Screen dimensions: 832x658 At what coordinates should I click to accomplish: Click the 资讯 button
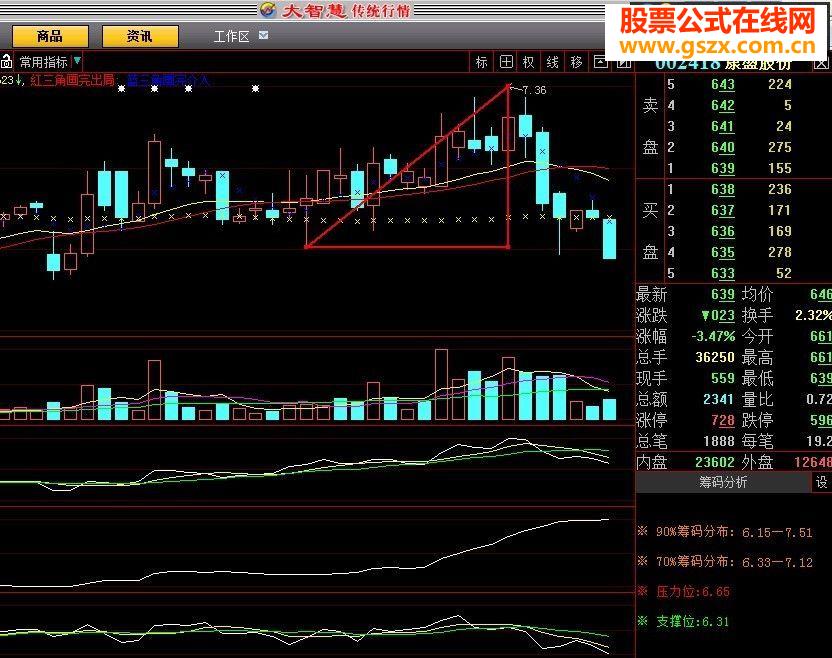point(140,37)
